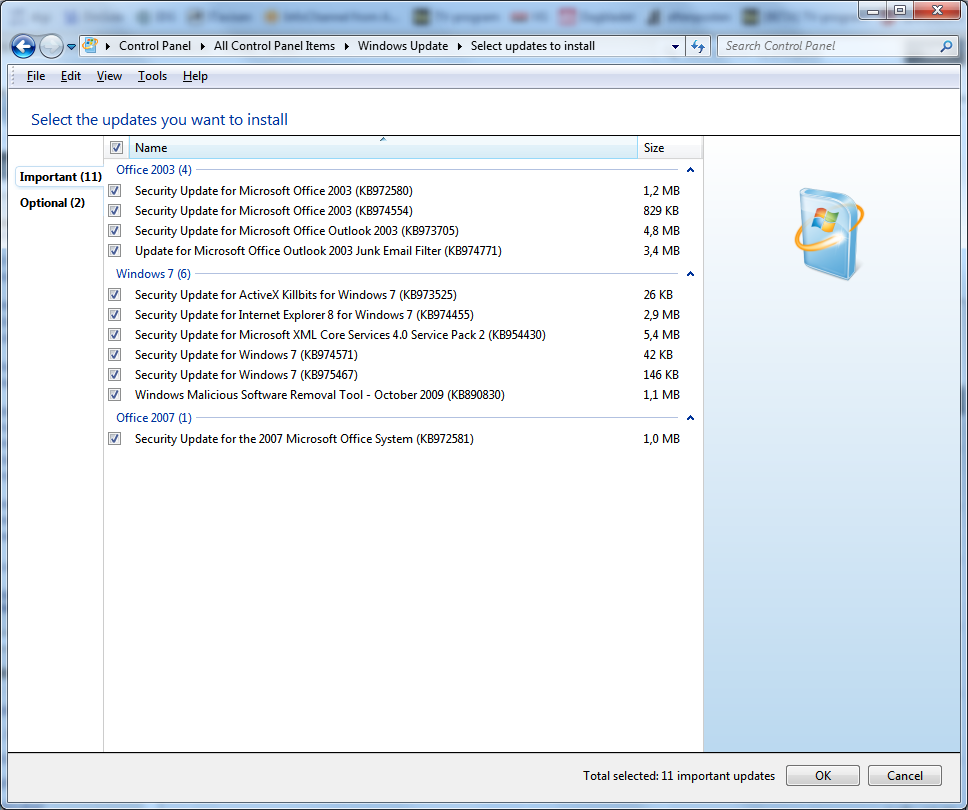
Task: Uncheck Internet Explorer 8 update KB974455
Action: click(115, 315)
